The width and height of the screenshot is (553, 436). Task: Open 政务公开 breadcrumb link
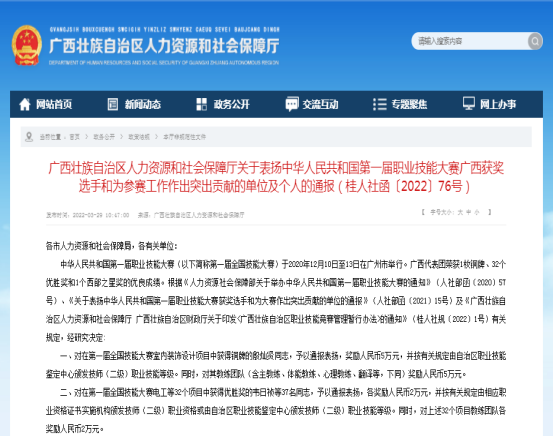[104, 137]
